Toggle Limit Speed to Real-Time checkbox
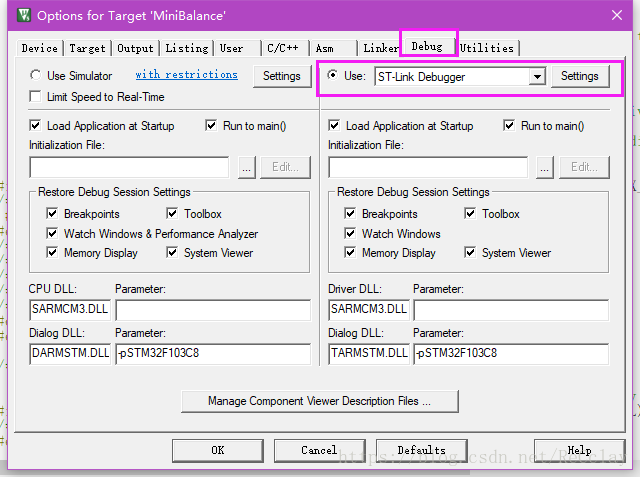The width and height of the screenshot is (640, 477). [x=36, y=97]
